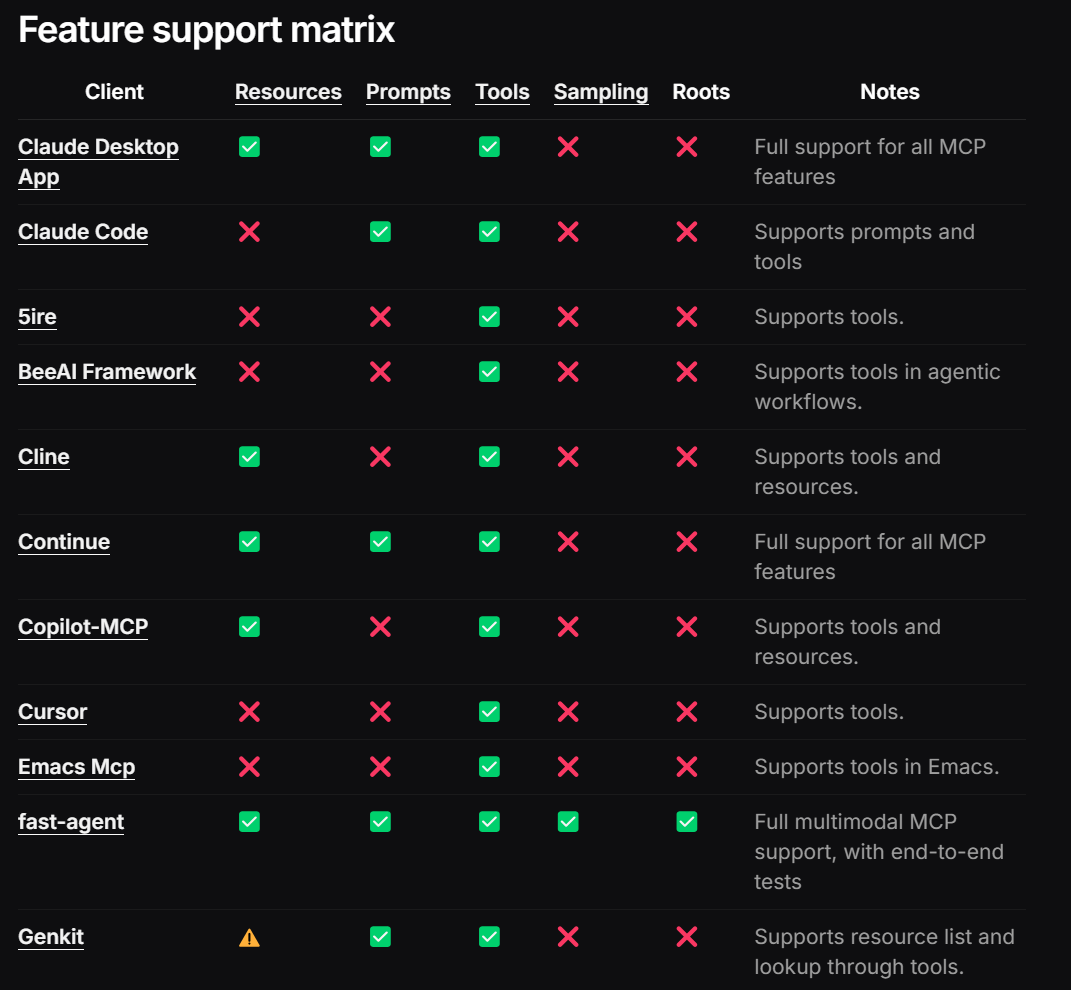The height and width of the screenshot is (990, 1071).
Task: Click the green Tools check for BeeAI Framework
Action: point(489,372)
